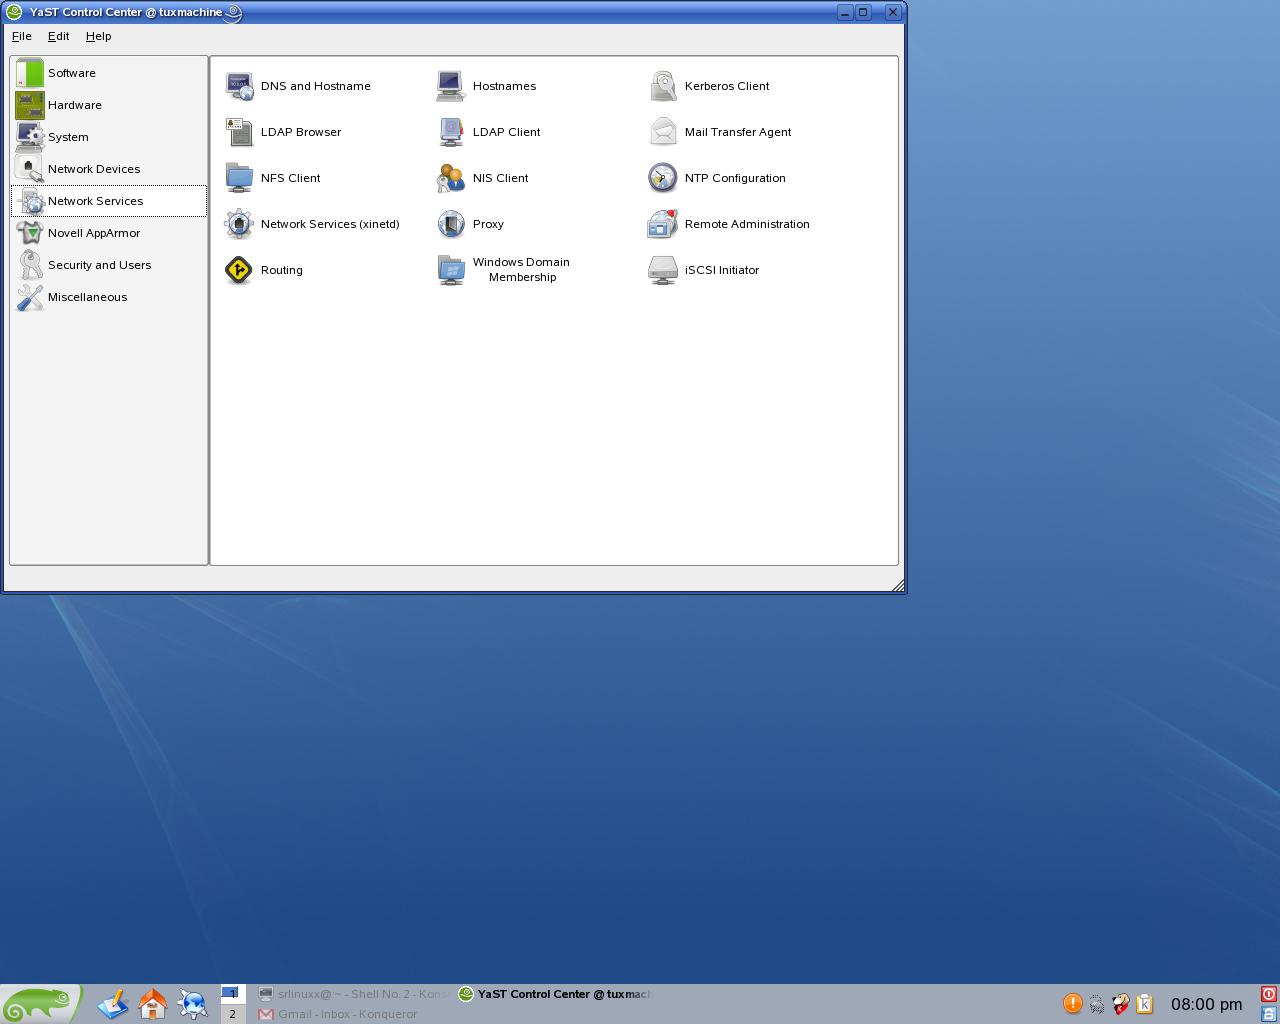Switch to virtual desktop 2 in pager
Viewport: 1280px width, 1024px height.
point(233,1014)
